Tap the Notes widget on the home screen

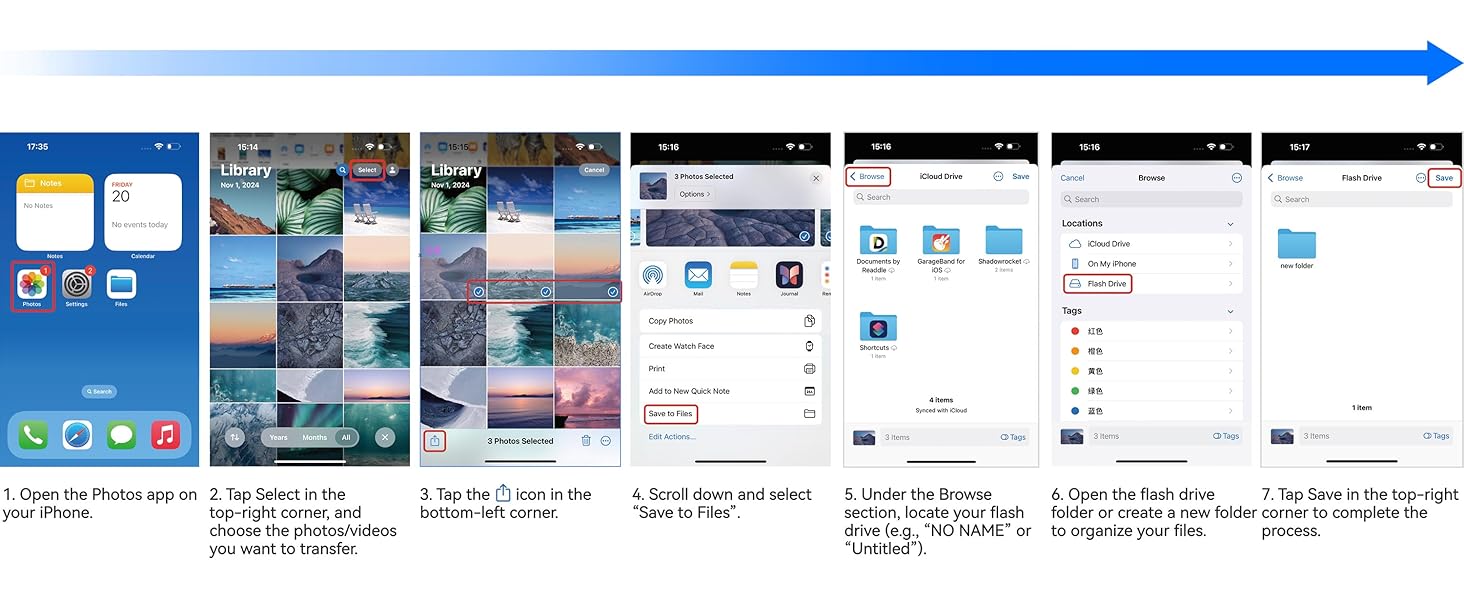(55, 212)
